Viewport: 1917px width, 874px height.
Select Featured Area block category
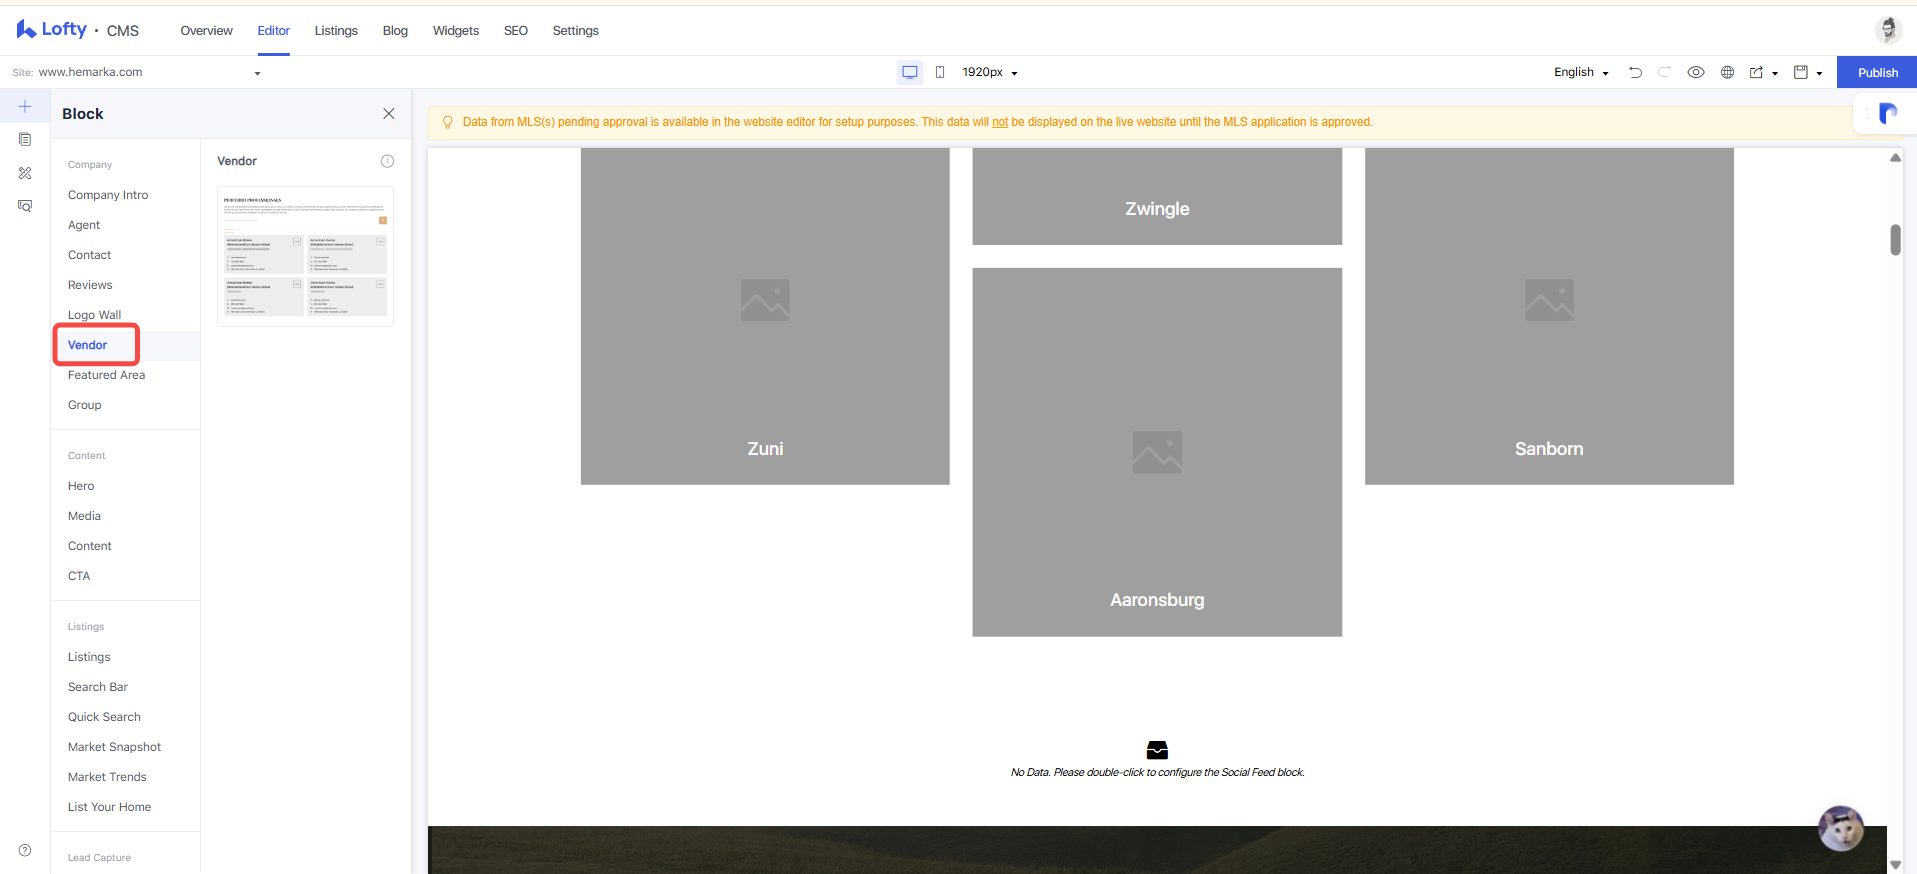coord(106,375)
